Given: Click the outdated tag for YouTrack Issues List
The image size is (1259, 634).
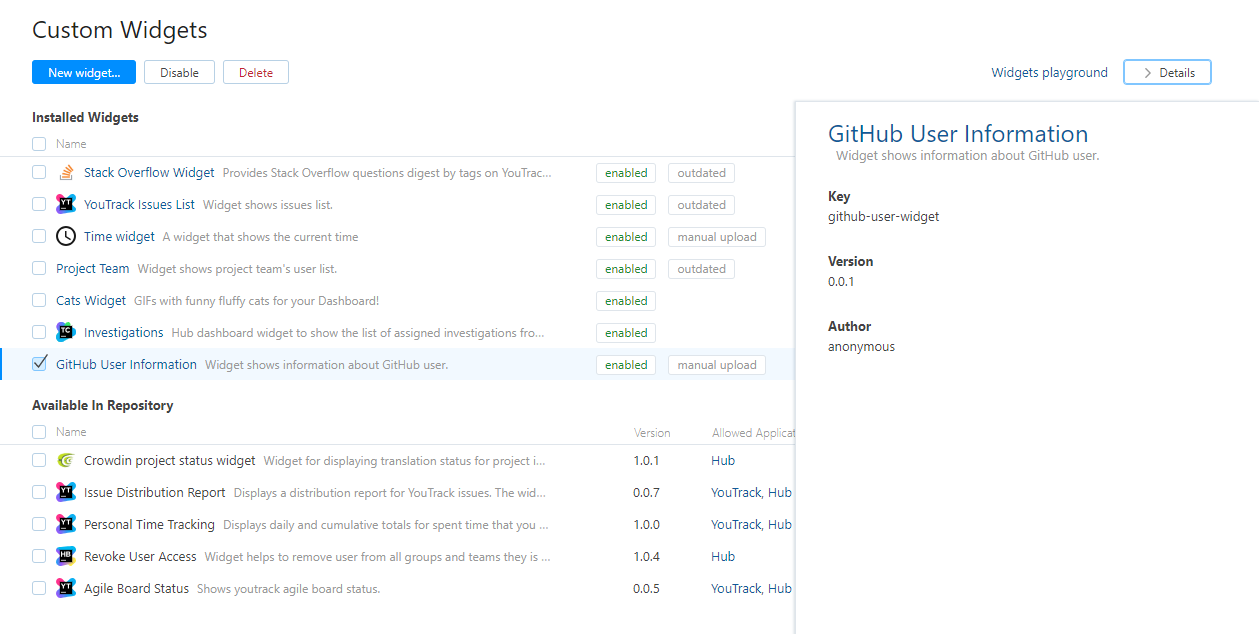Looking at the screenshot, I should [x=701, y=205].
